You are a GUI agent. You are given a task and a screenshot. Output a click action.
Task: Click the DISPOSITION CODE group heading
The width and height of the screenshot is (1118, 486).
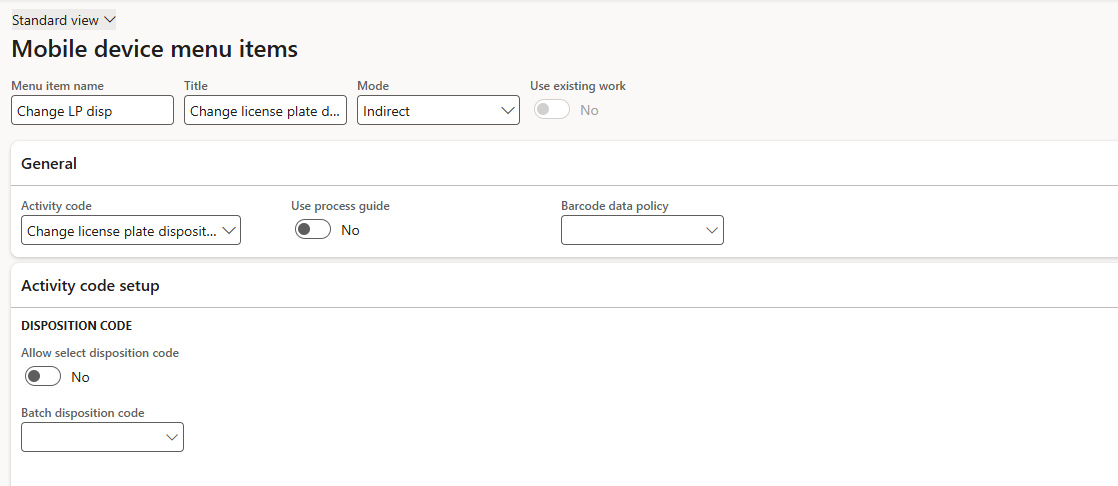point(76,326)
